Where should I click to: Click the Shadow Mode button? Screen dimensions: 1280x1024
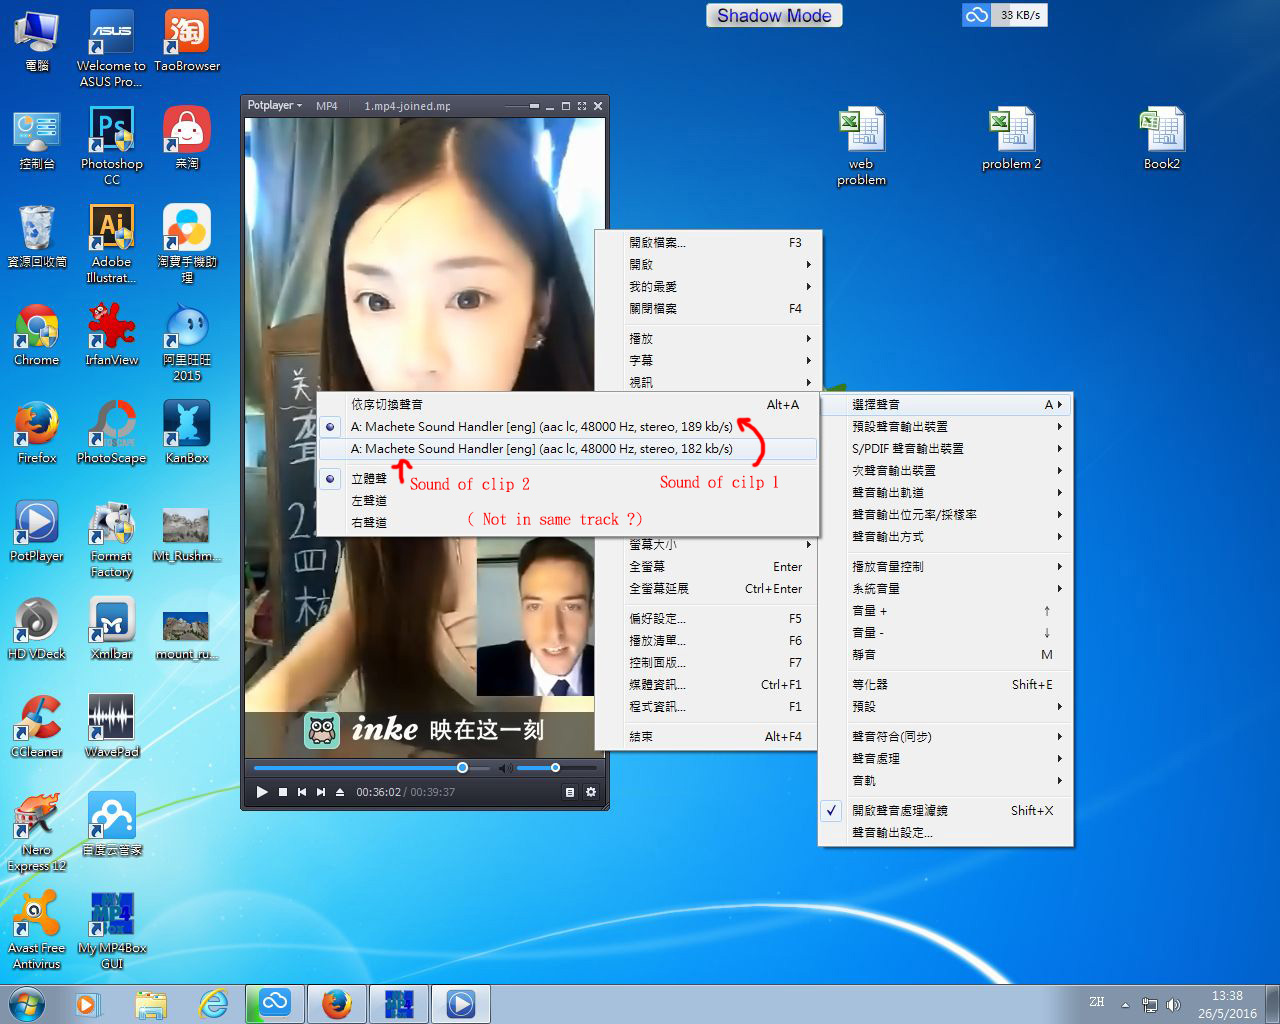tap(774, 15)
